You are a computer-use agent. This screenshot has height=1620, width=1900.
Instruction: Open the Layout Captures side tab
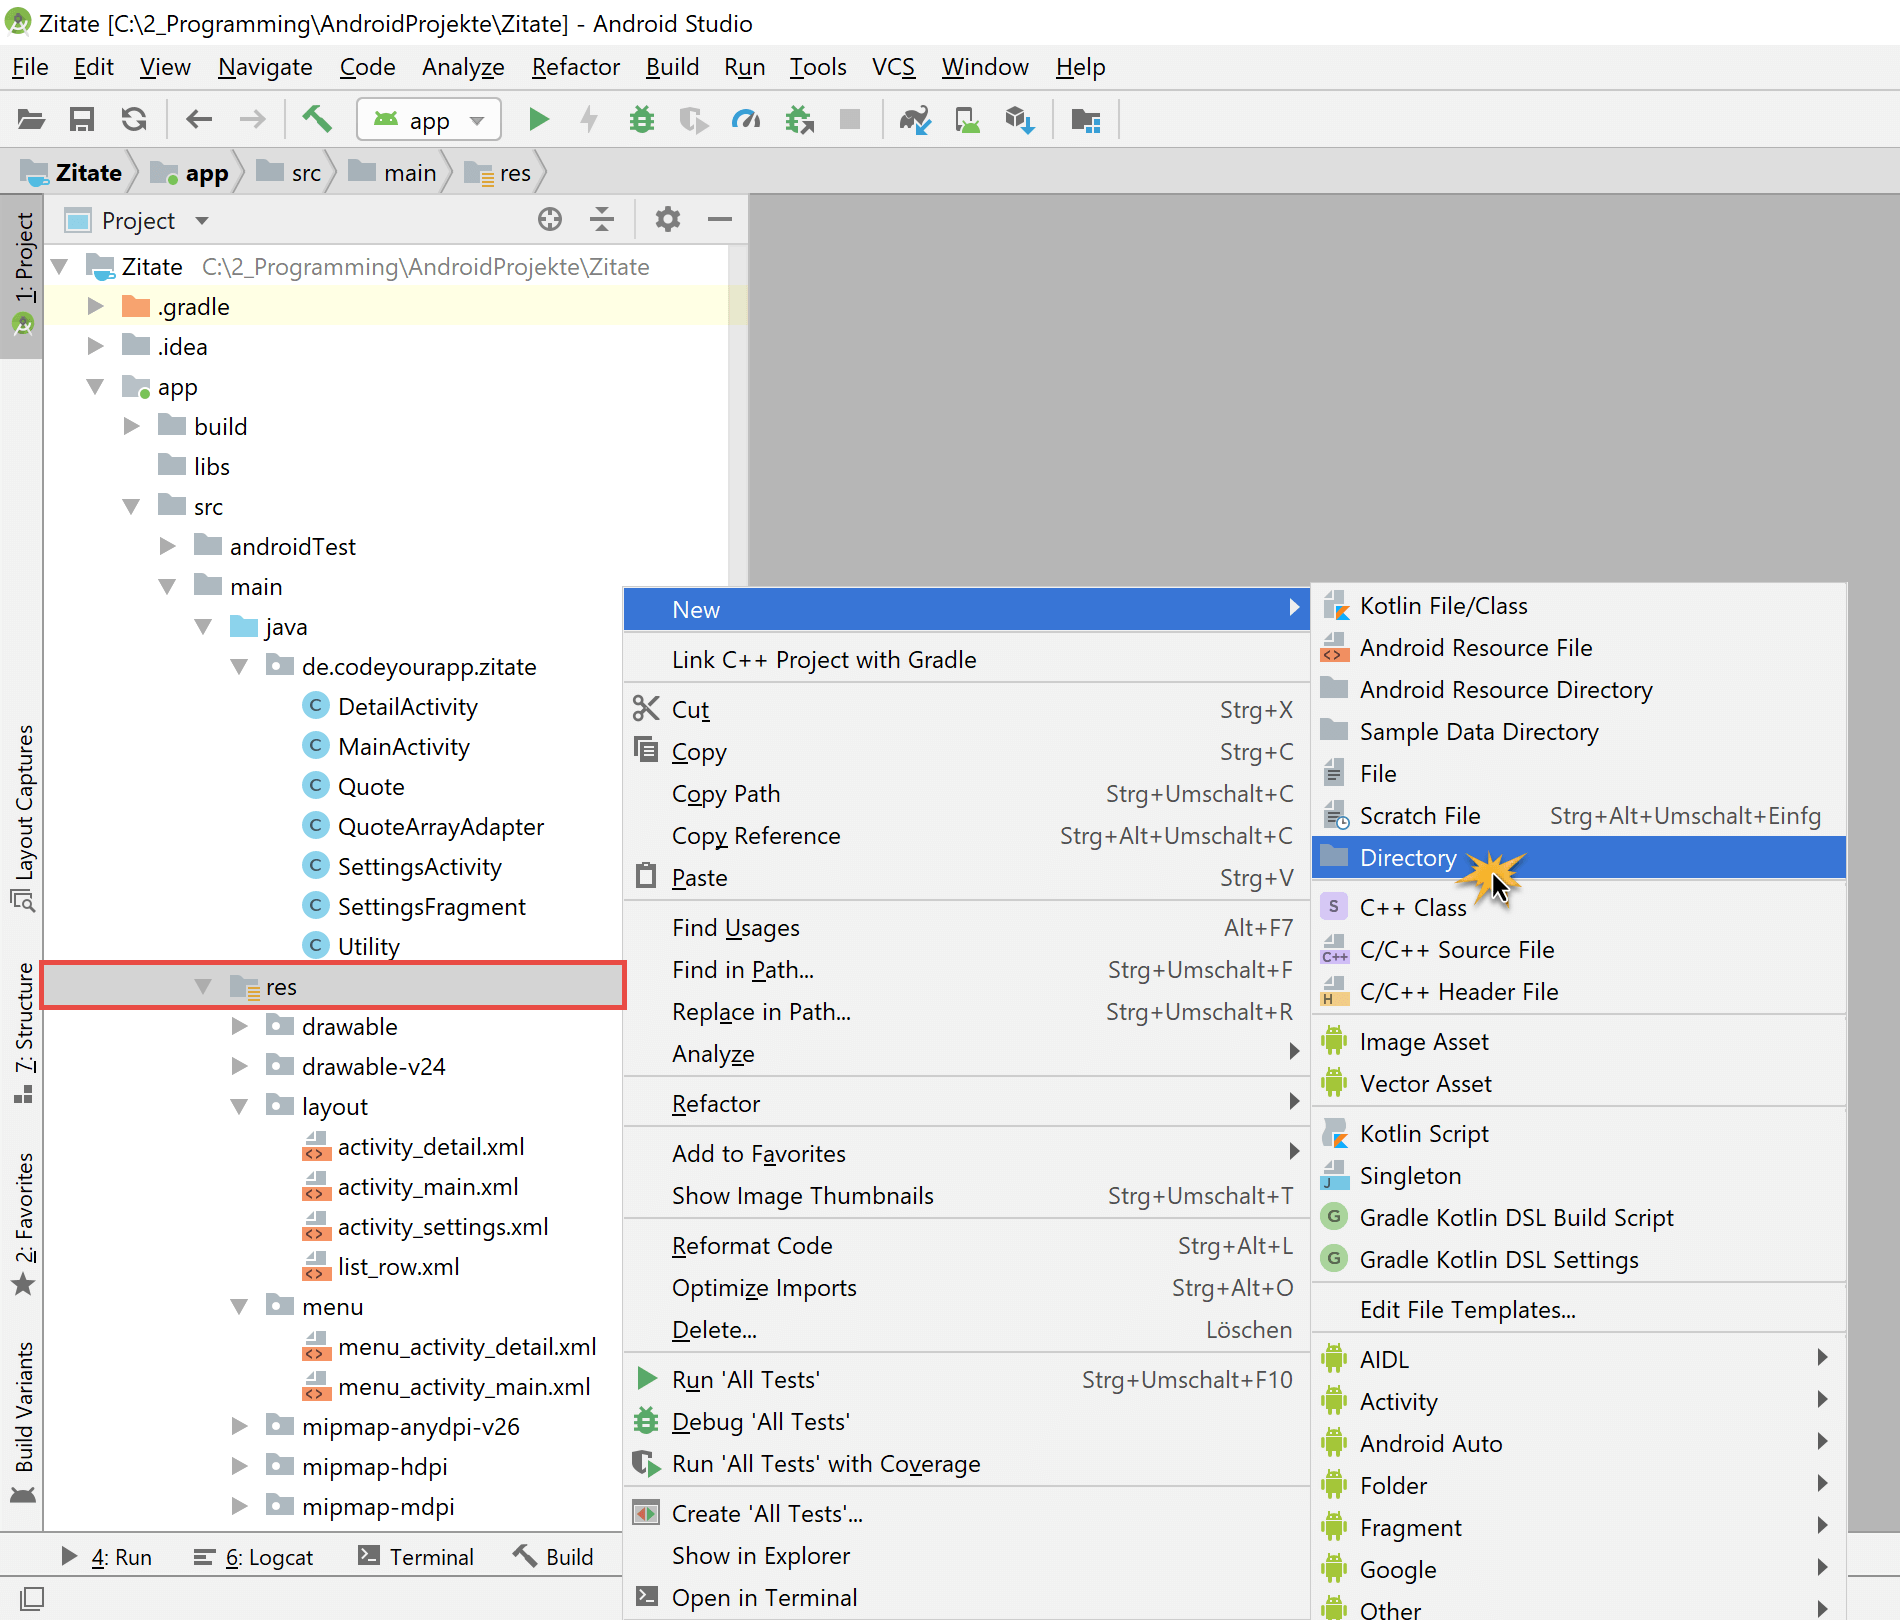point(23,817)
